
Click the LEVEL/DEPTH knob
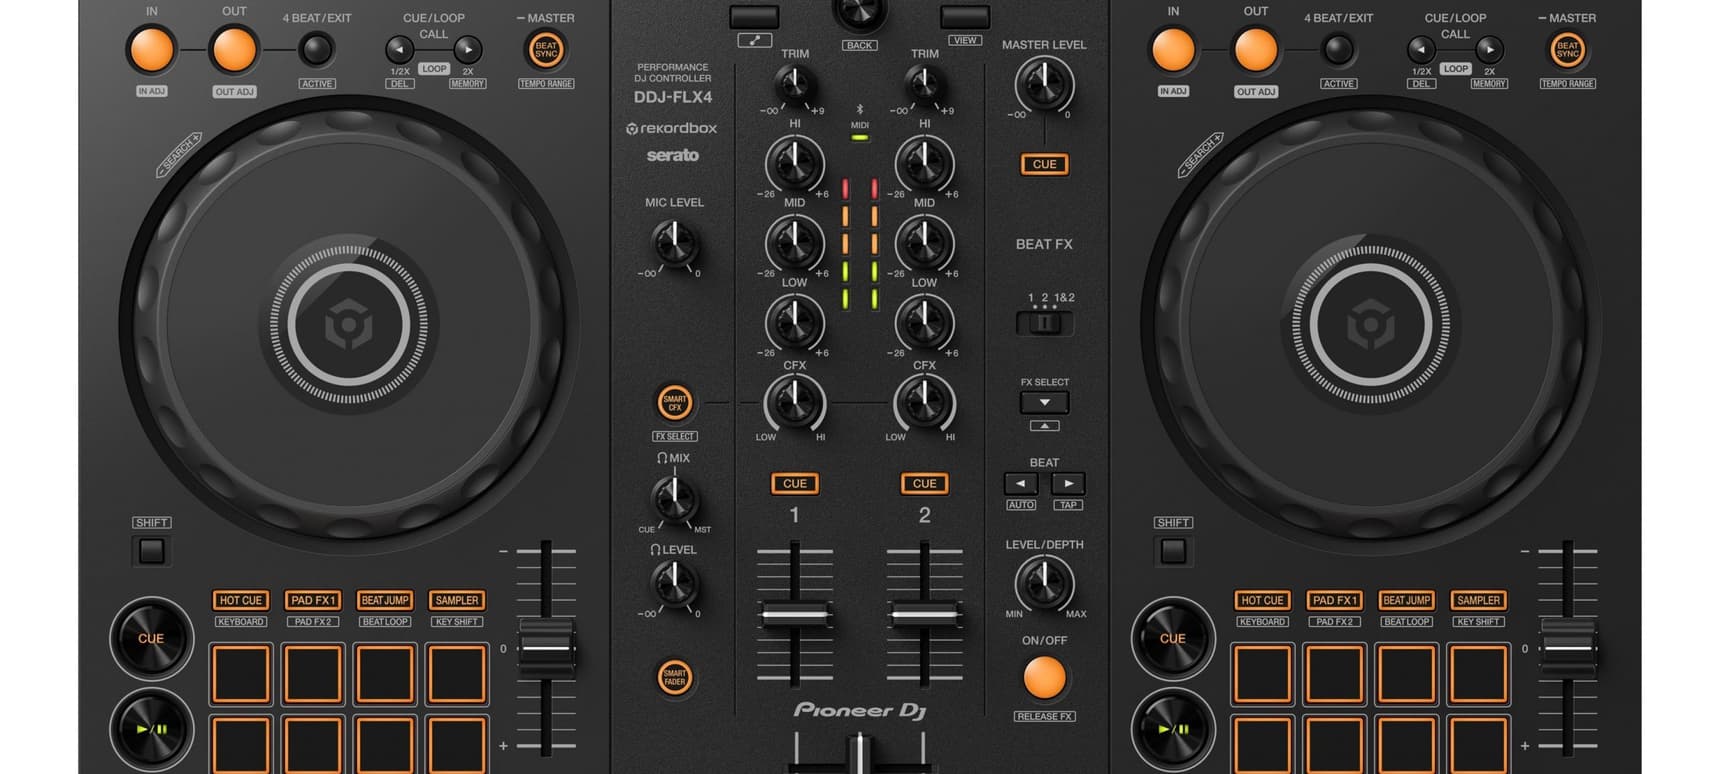coord(1044,584)
